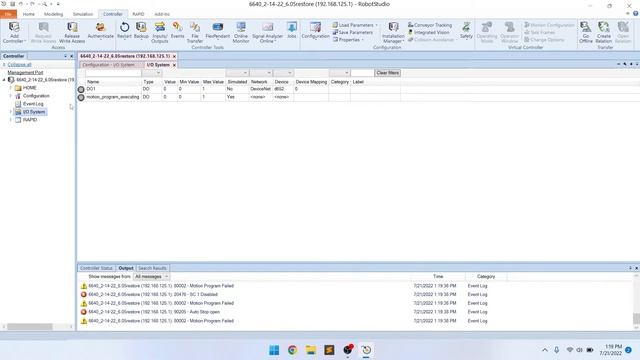
Task: Click the Time column header in Output
Action: point(438,276)
